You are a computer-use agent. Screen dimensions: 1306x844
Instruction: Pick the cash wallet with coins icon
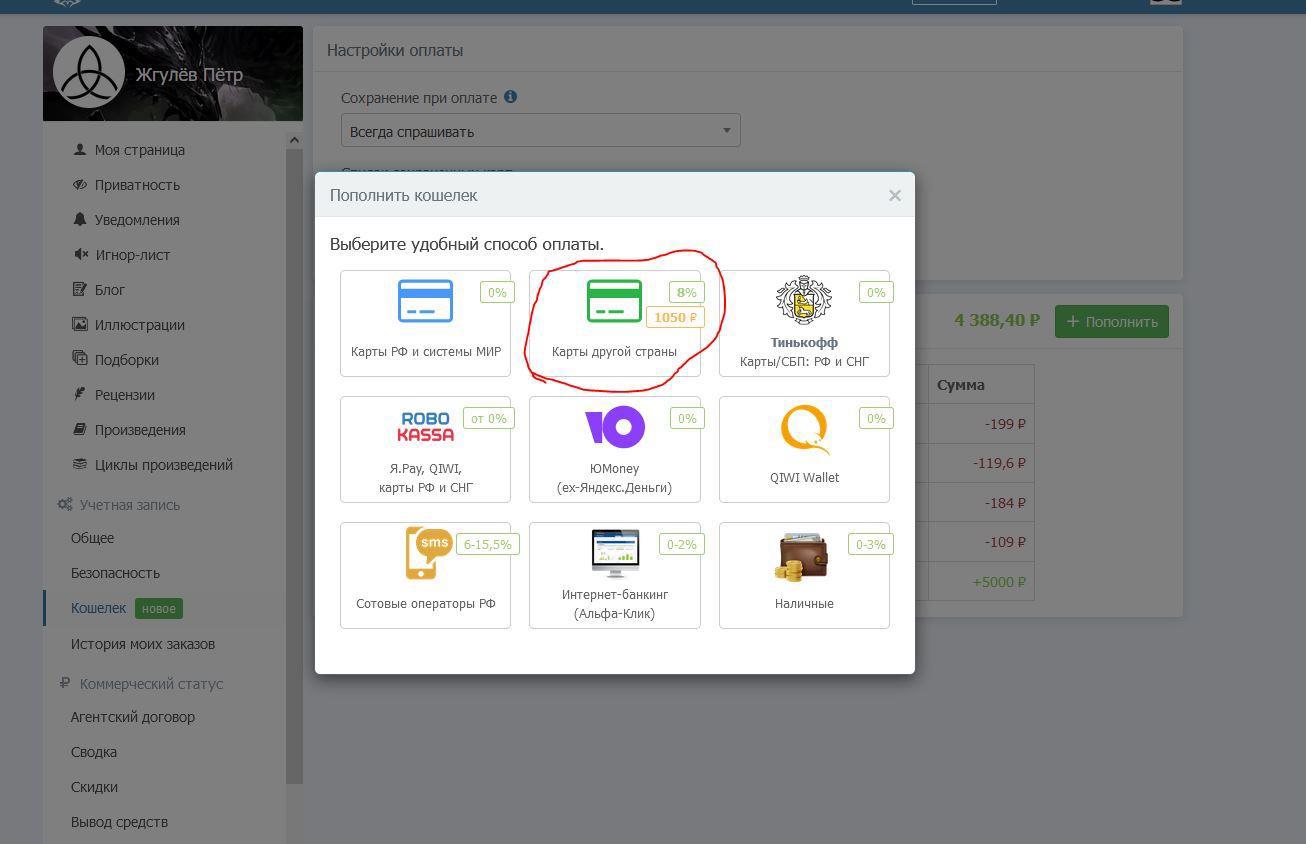(x=802, y=556)
